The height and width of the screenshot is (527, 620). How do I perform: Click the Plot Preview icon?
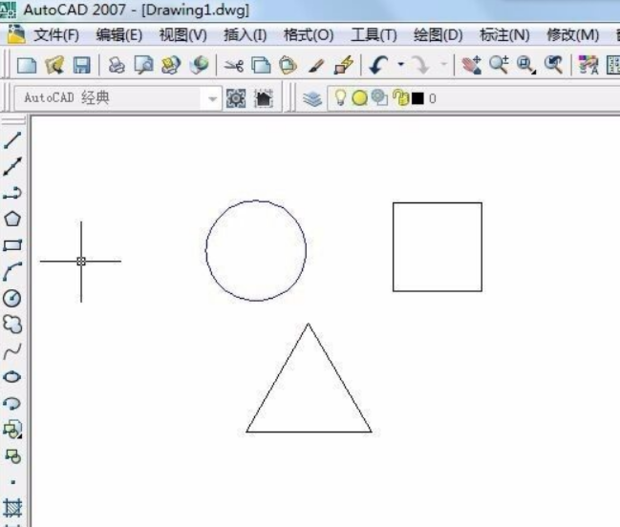(x=144, y=65)
